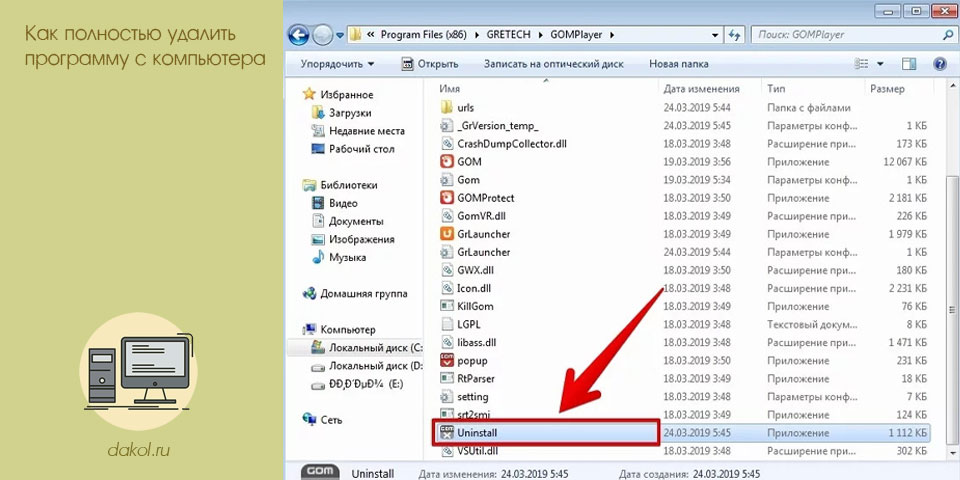Sort by the Имя column header

coord(449,89)
